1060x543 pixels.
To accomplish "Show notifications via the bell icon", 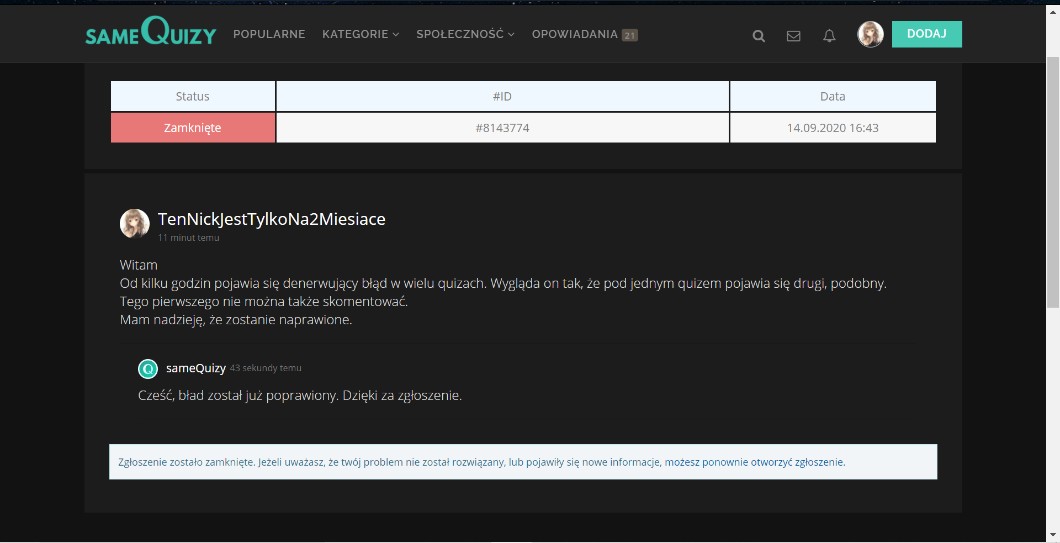I will (829, 36).
